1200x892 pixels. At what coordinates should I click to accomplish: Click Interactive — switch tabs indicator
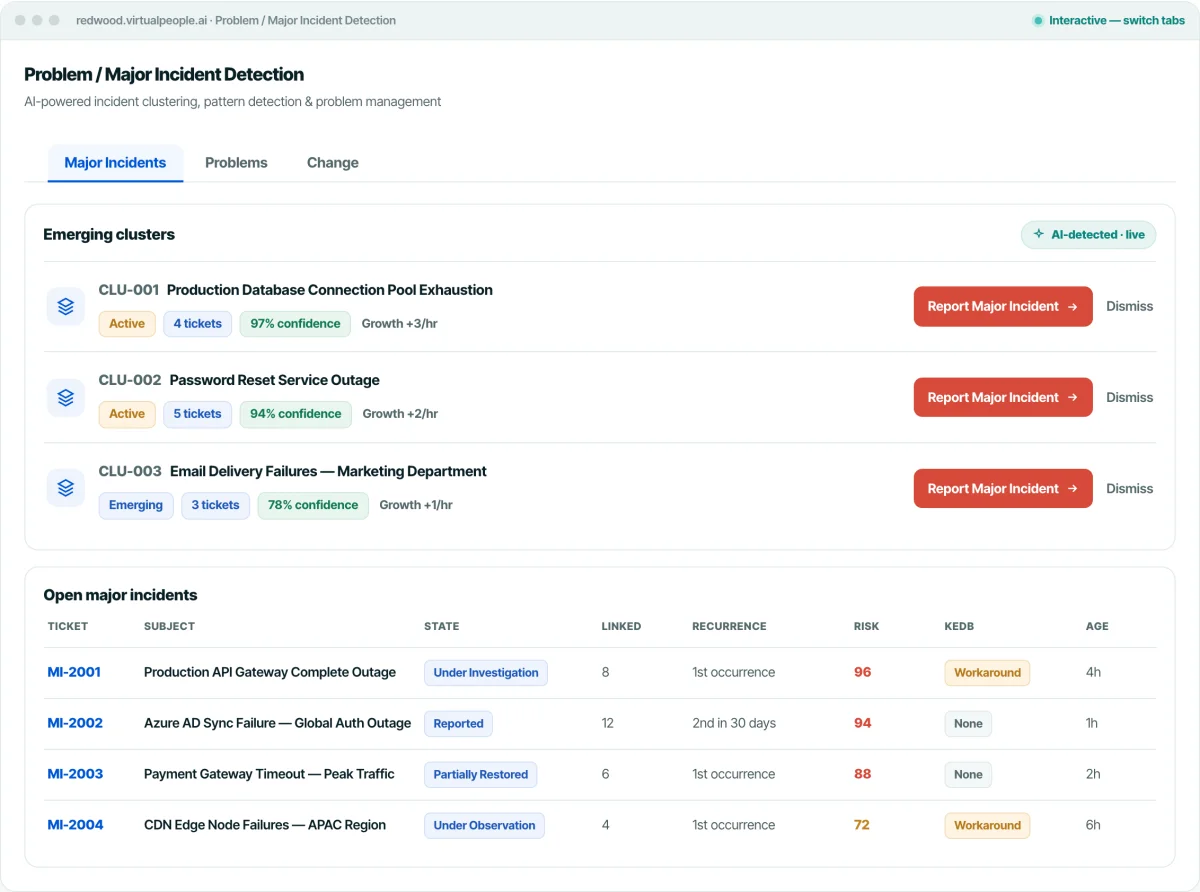click(x=1109, y=20)
